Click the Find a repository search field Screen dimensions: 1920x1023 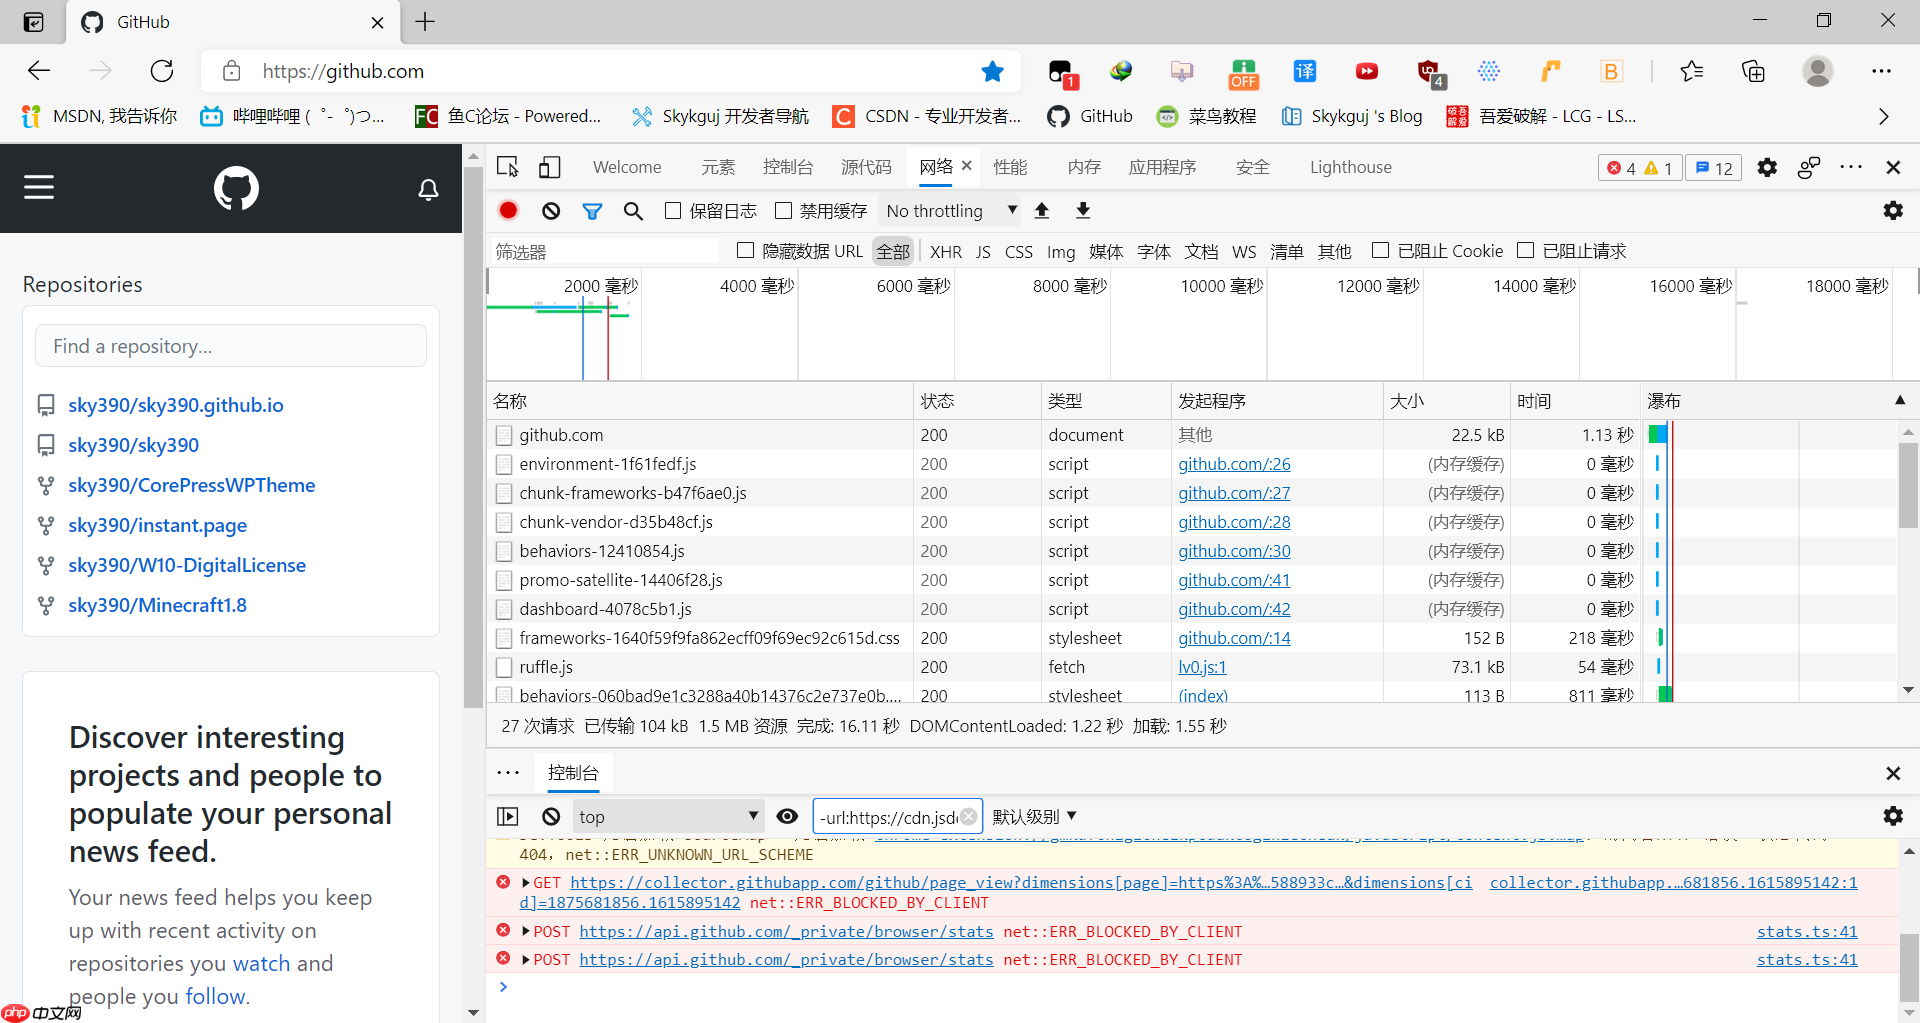click(x=230, y=345)
